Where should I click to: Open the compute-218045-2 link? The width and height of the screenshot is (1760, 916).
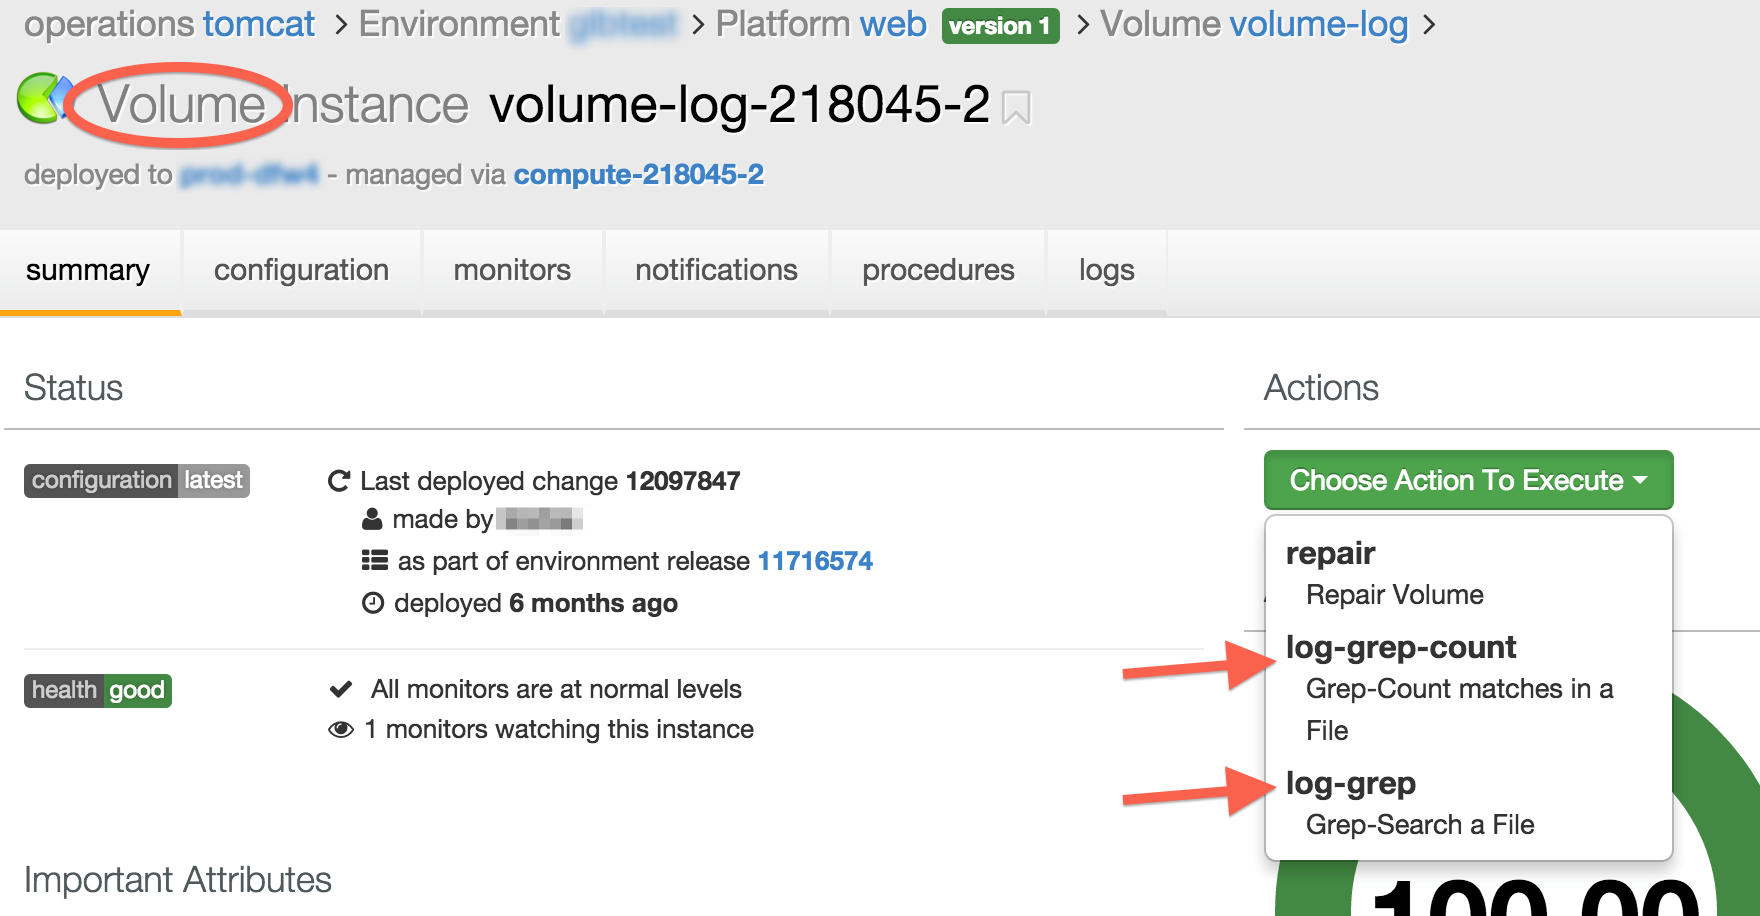click(x=638, y=175)
